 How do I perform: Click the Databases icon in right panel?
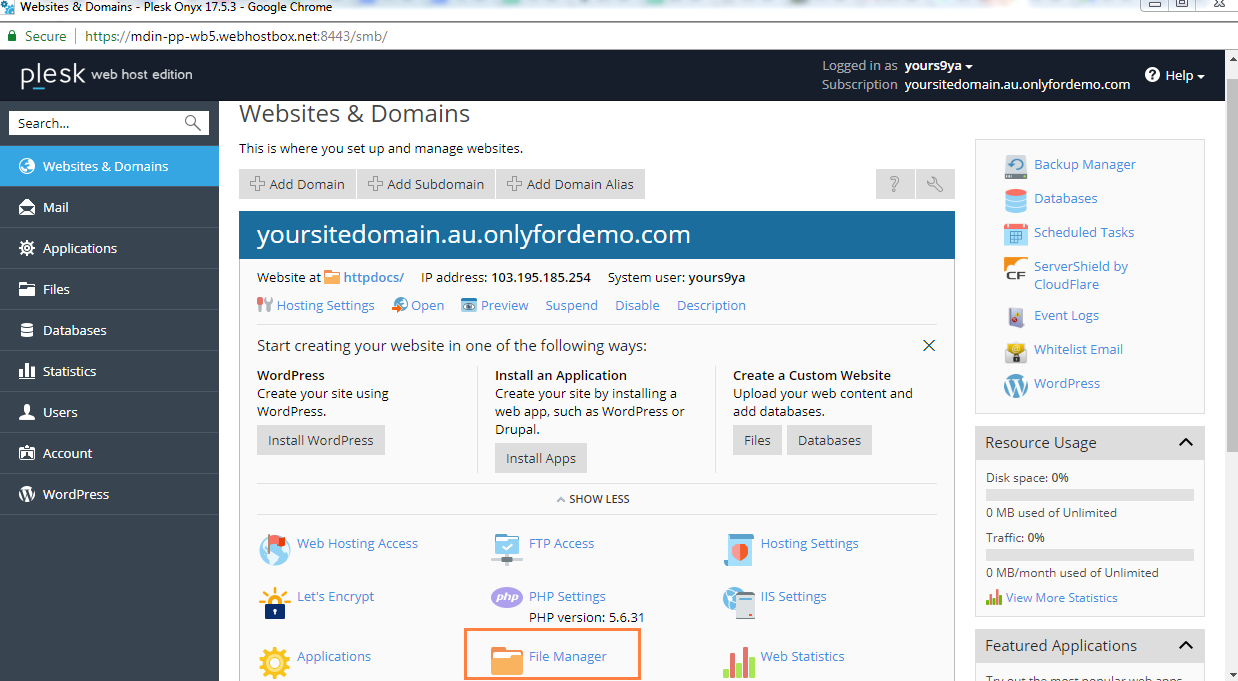(x=1016, y=199)
